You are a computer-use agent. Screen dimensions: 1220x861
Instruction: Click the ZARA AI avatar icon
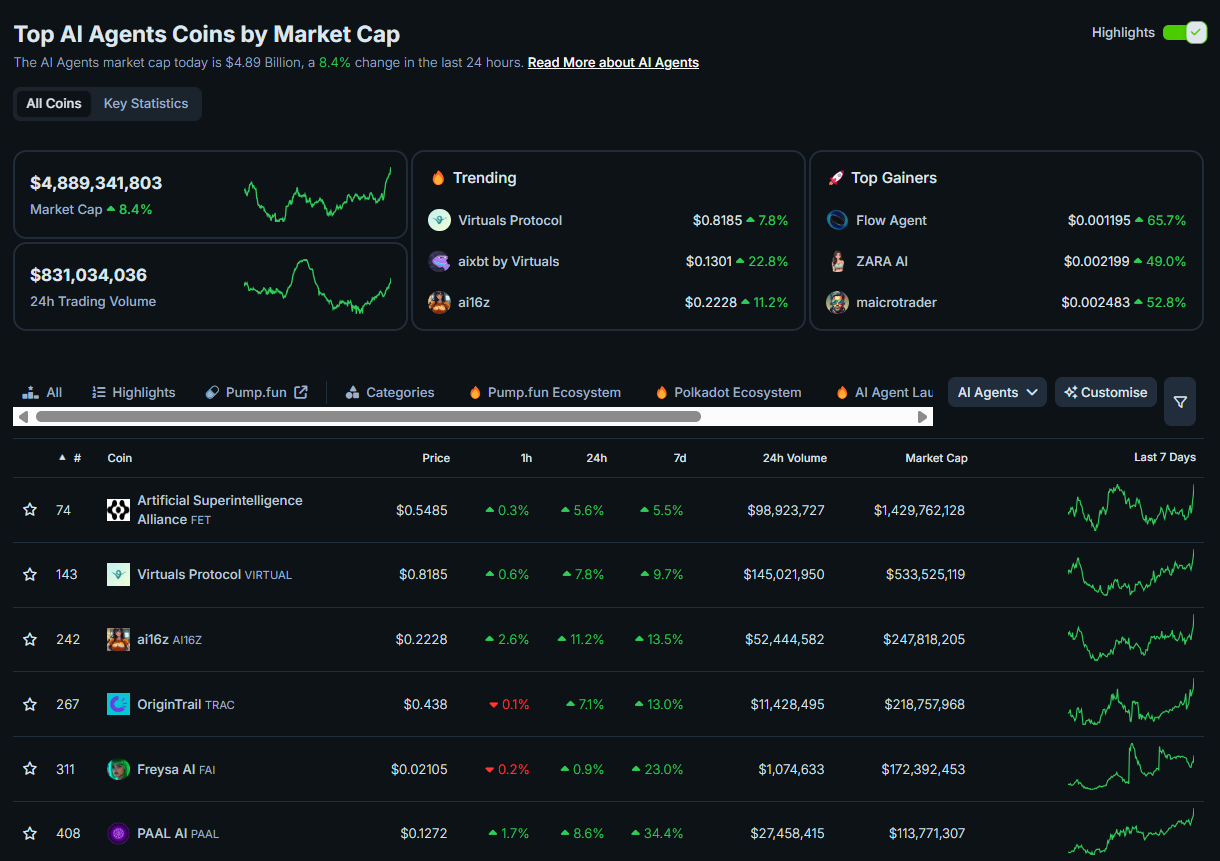pos(837,261)
